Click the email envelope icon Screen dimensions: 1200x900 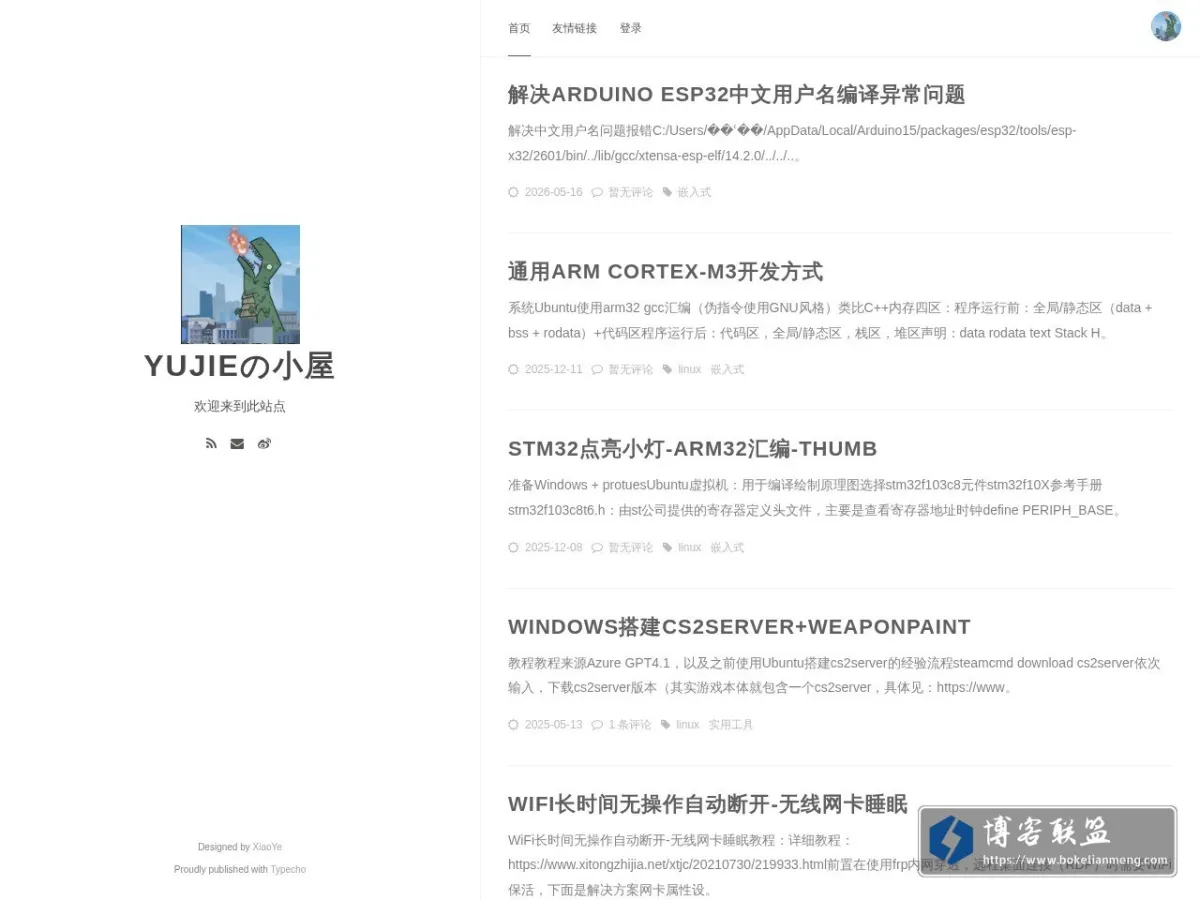click(x=237, y=444)
